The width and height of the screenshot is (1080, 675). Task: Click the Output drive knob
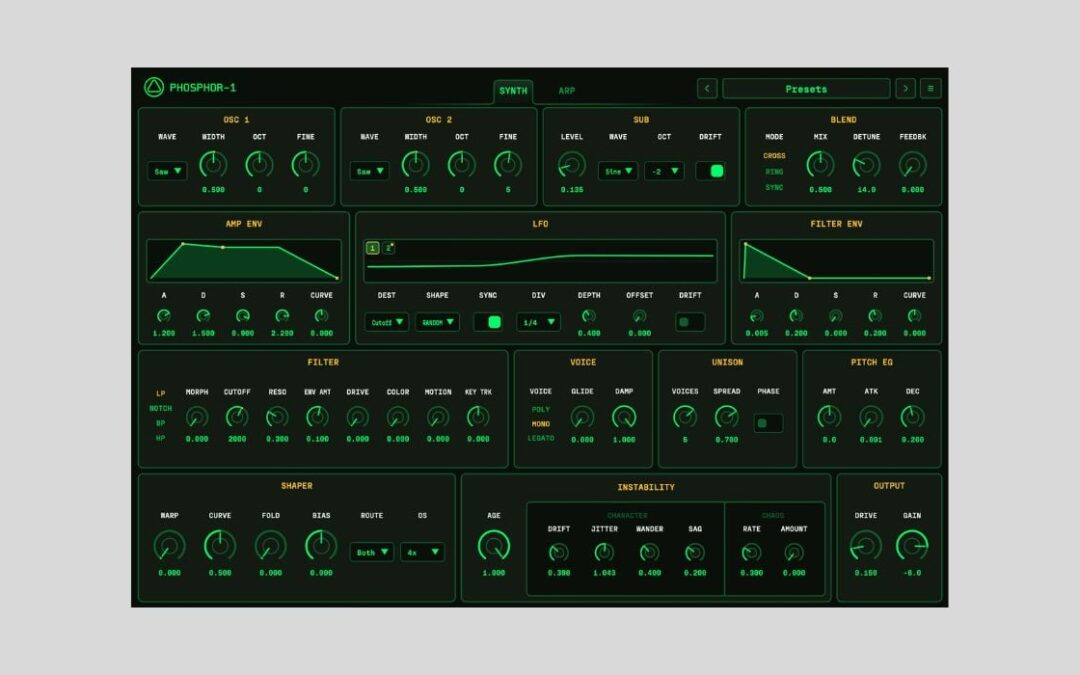866,546
